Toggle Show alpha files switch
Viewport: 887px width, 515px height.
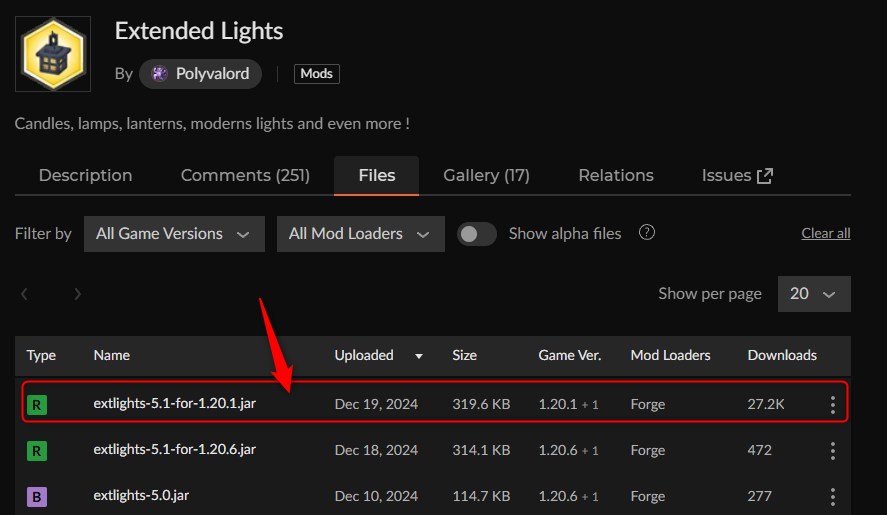[476, 234]
